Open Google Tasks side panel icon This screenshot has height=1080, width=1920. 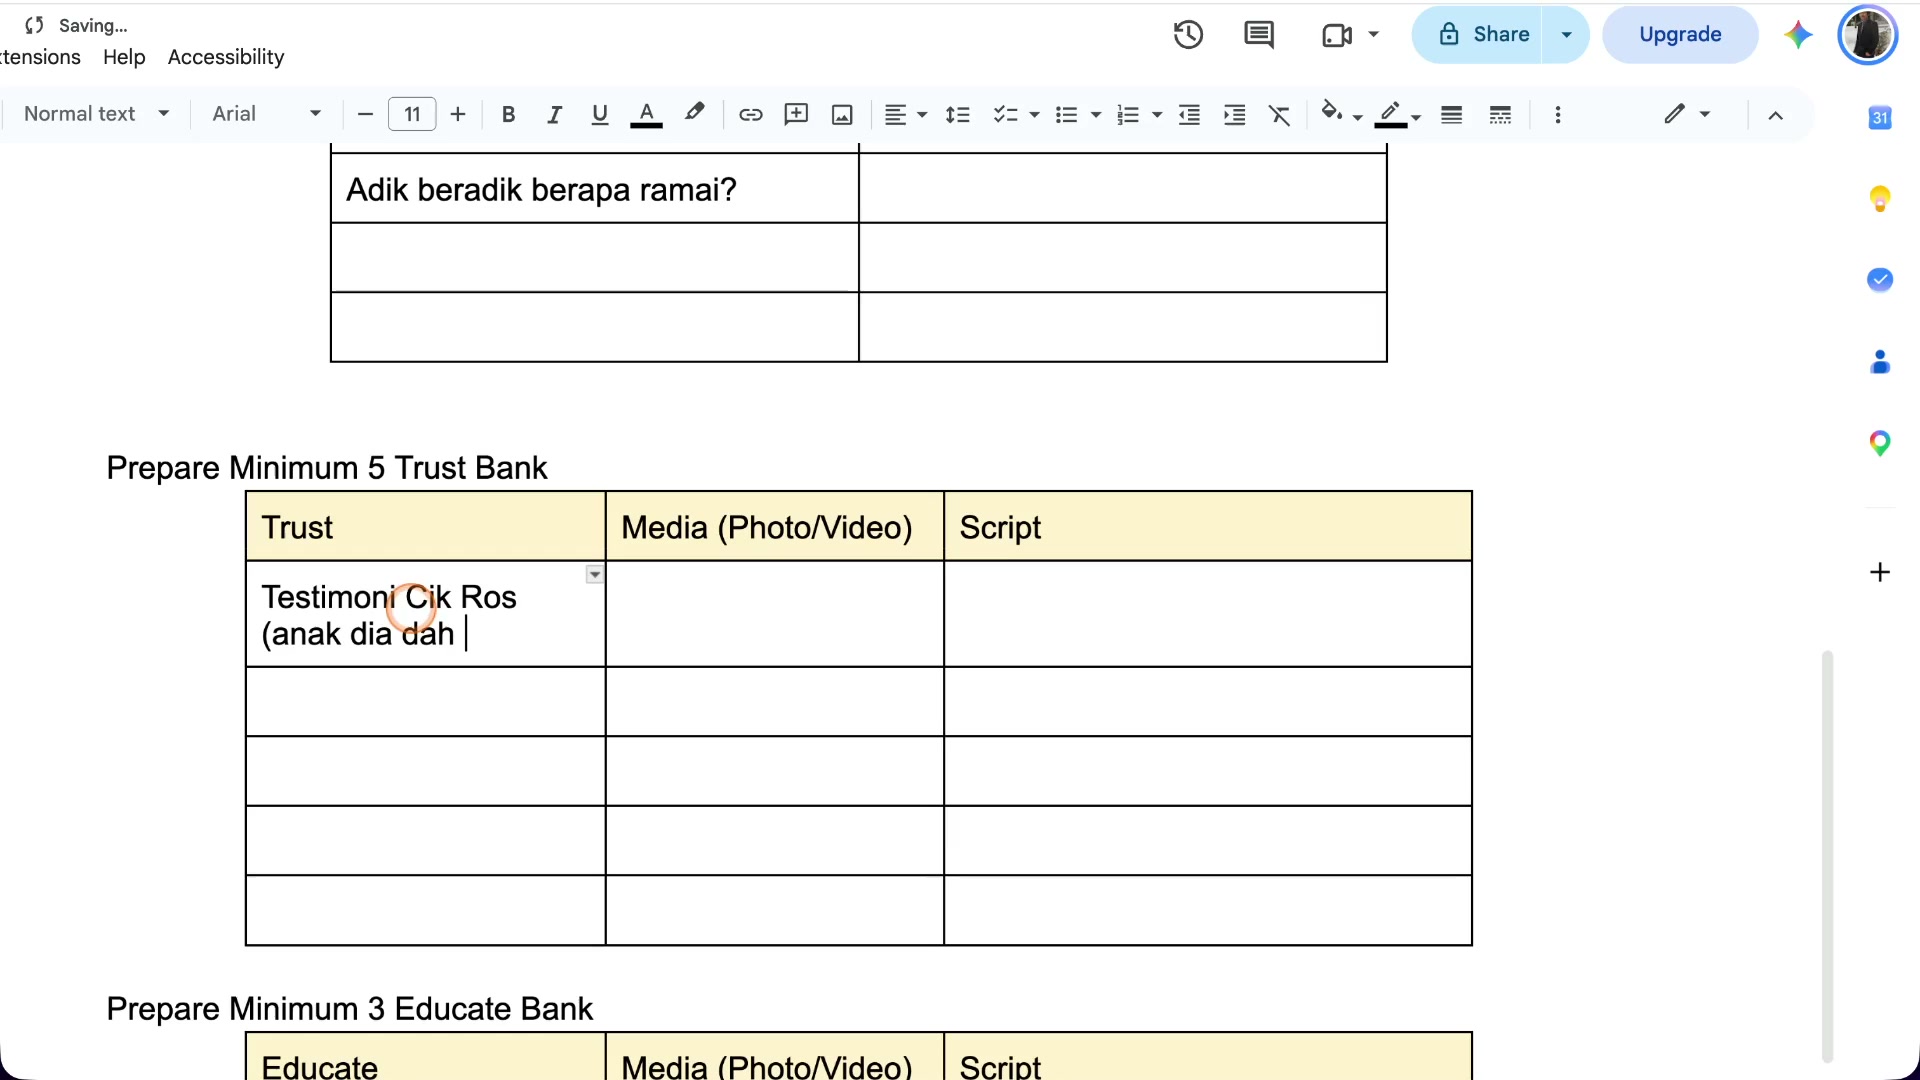point(1880,280)
